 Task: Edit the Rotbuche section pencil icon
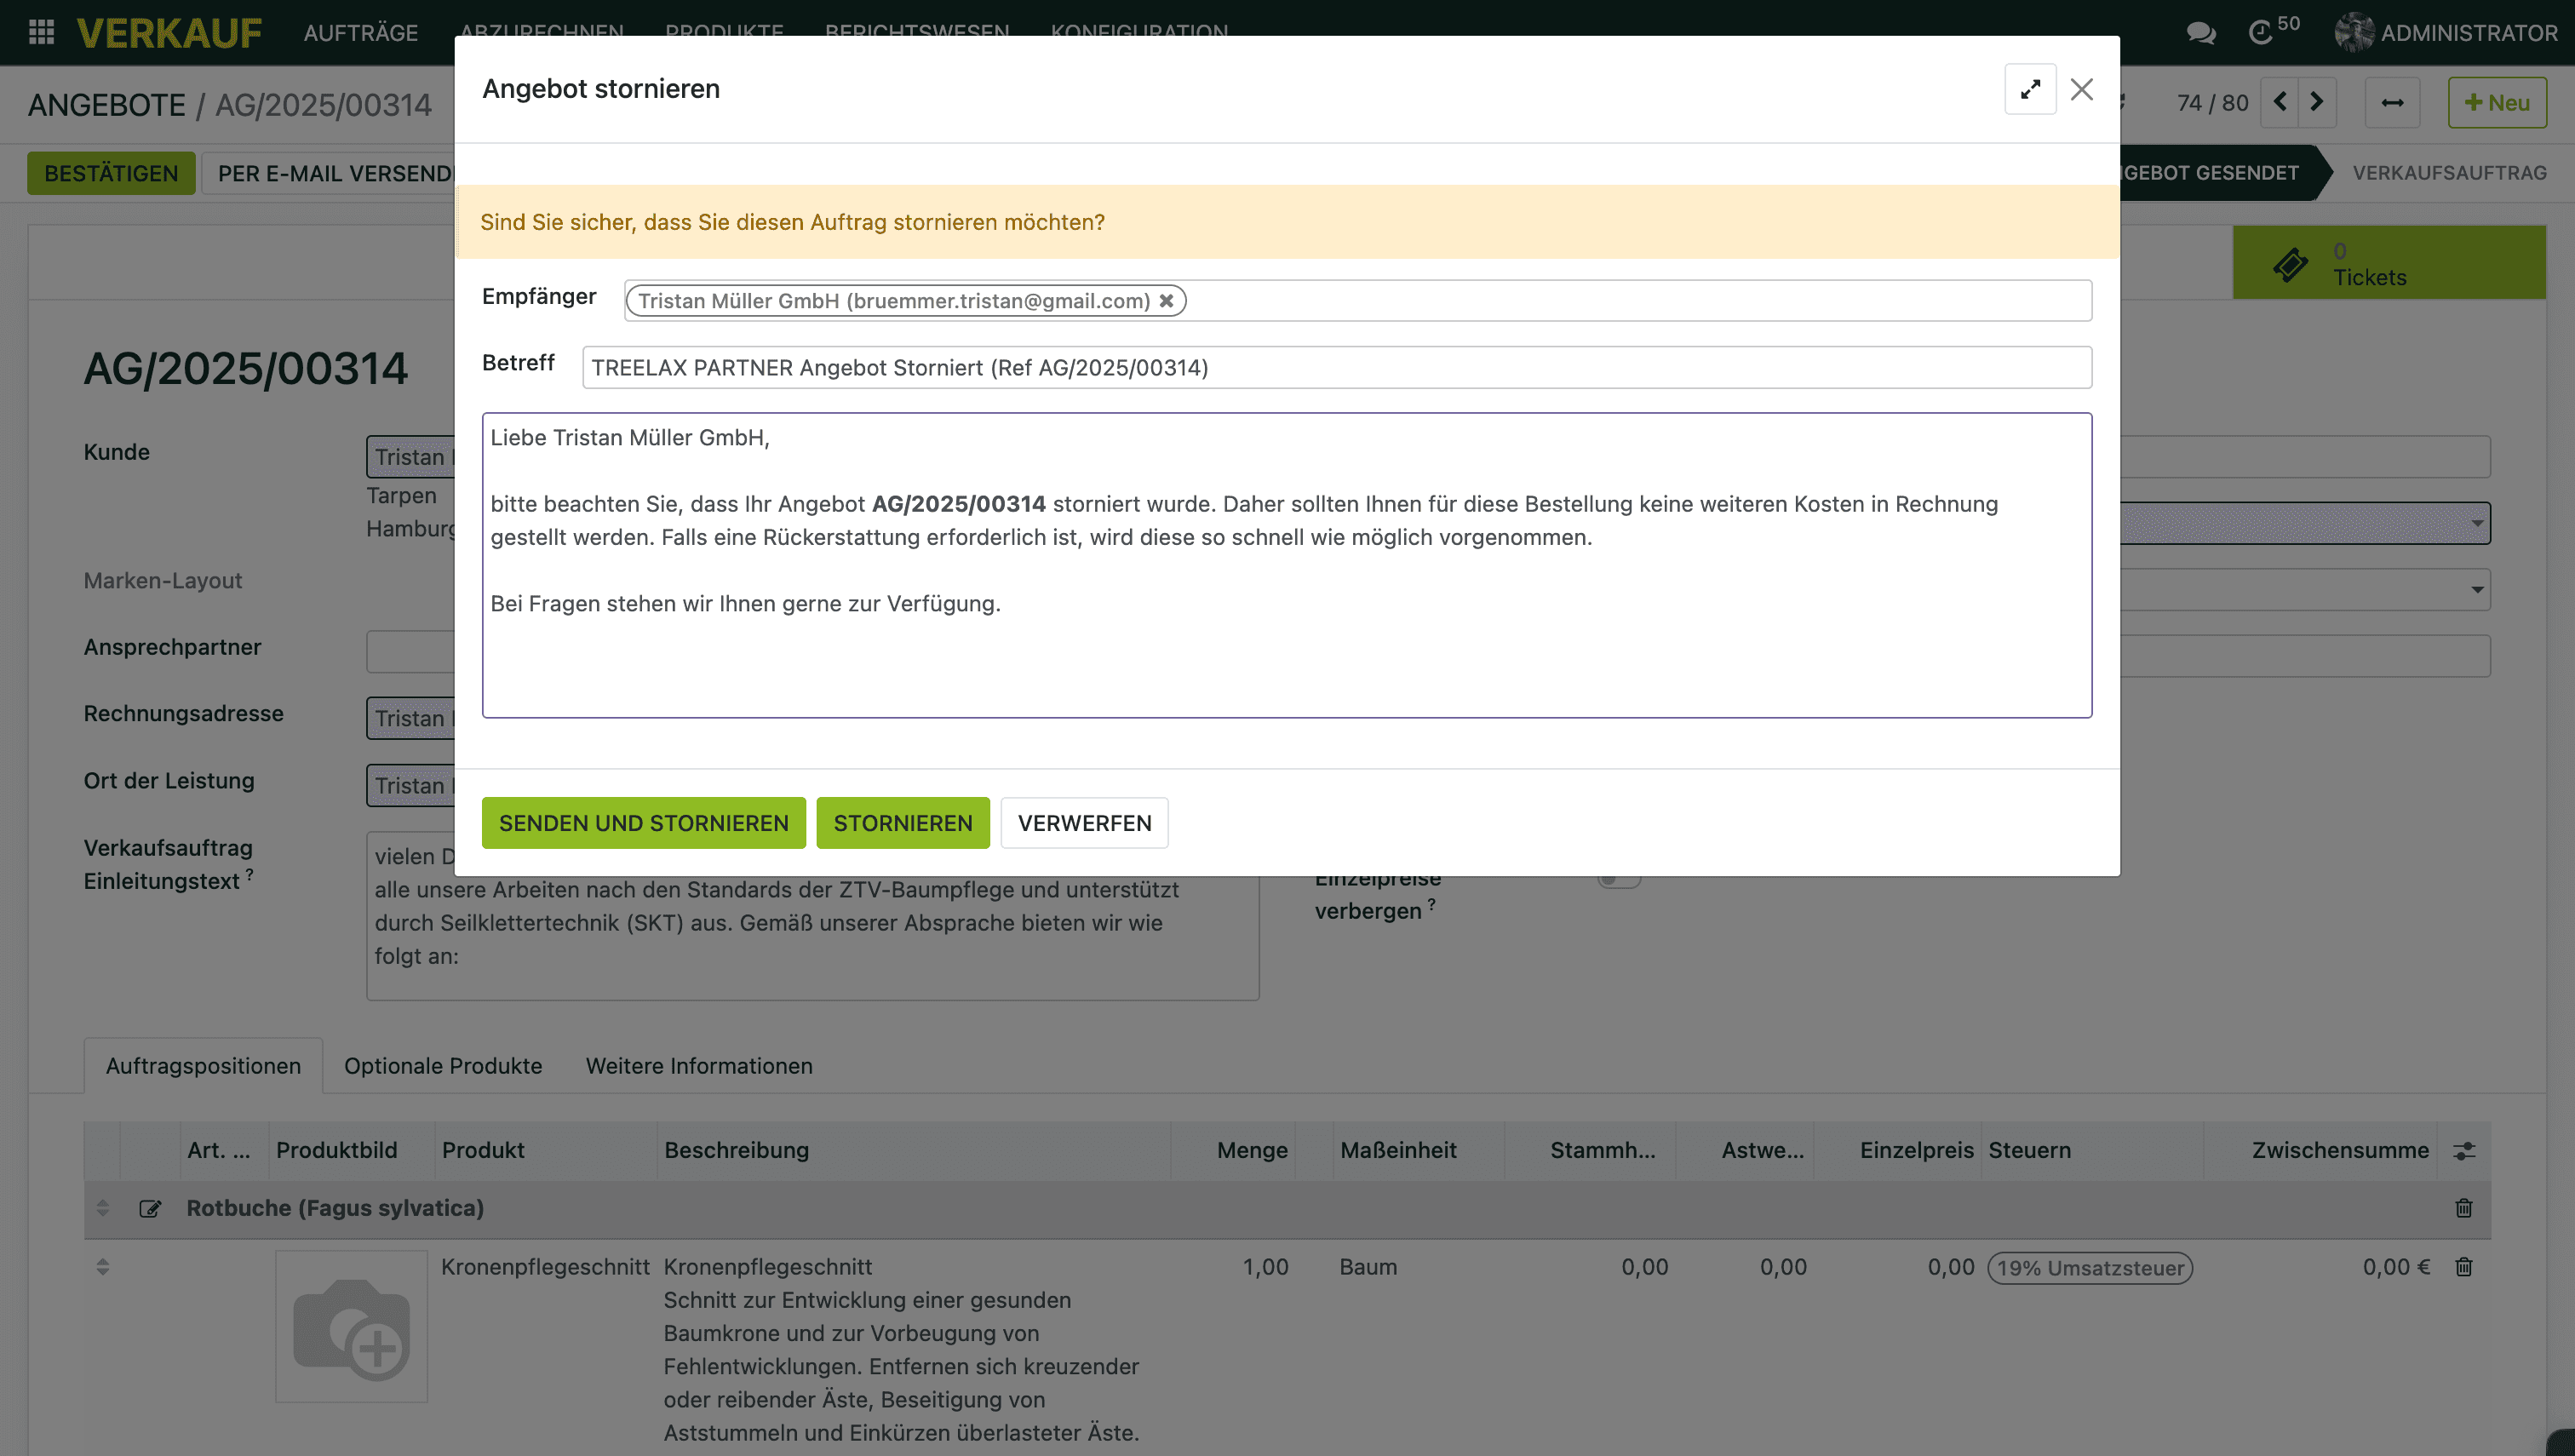click(150, 1209)
